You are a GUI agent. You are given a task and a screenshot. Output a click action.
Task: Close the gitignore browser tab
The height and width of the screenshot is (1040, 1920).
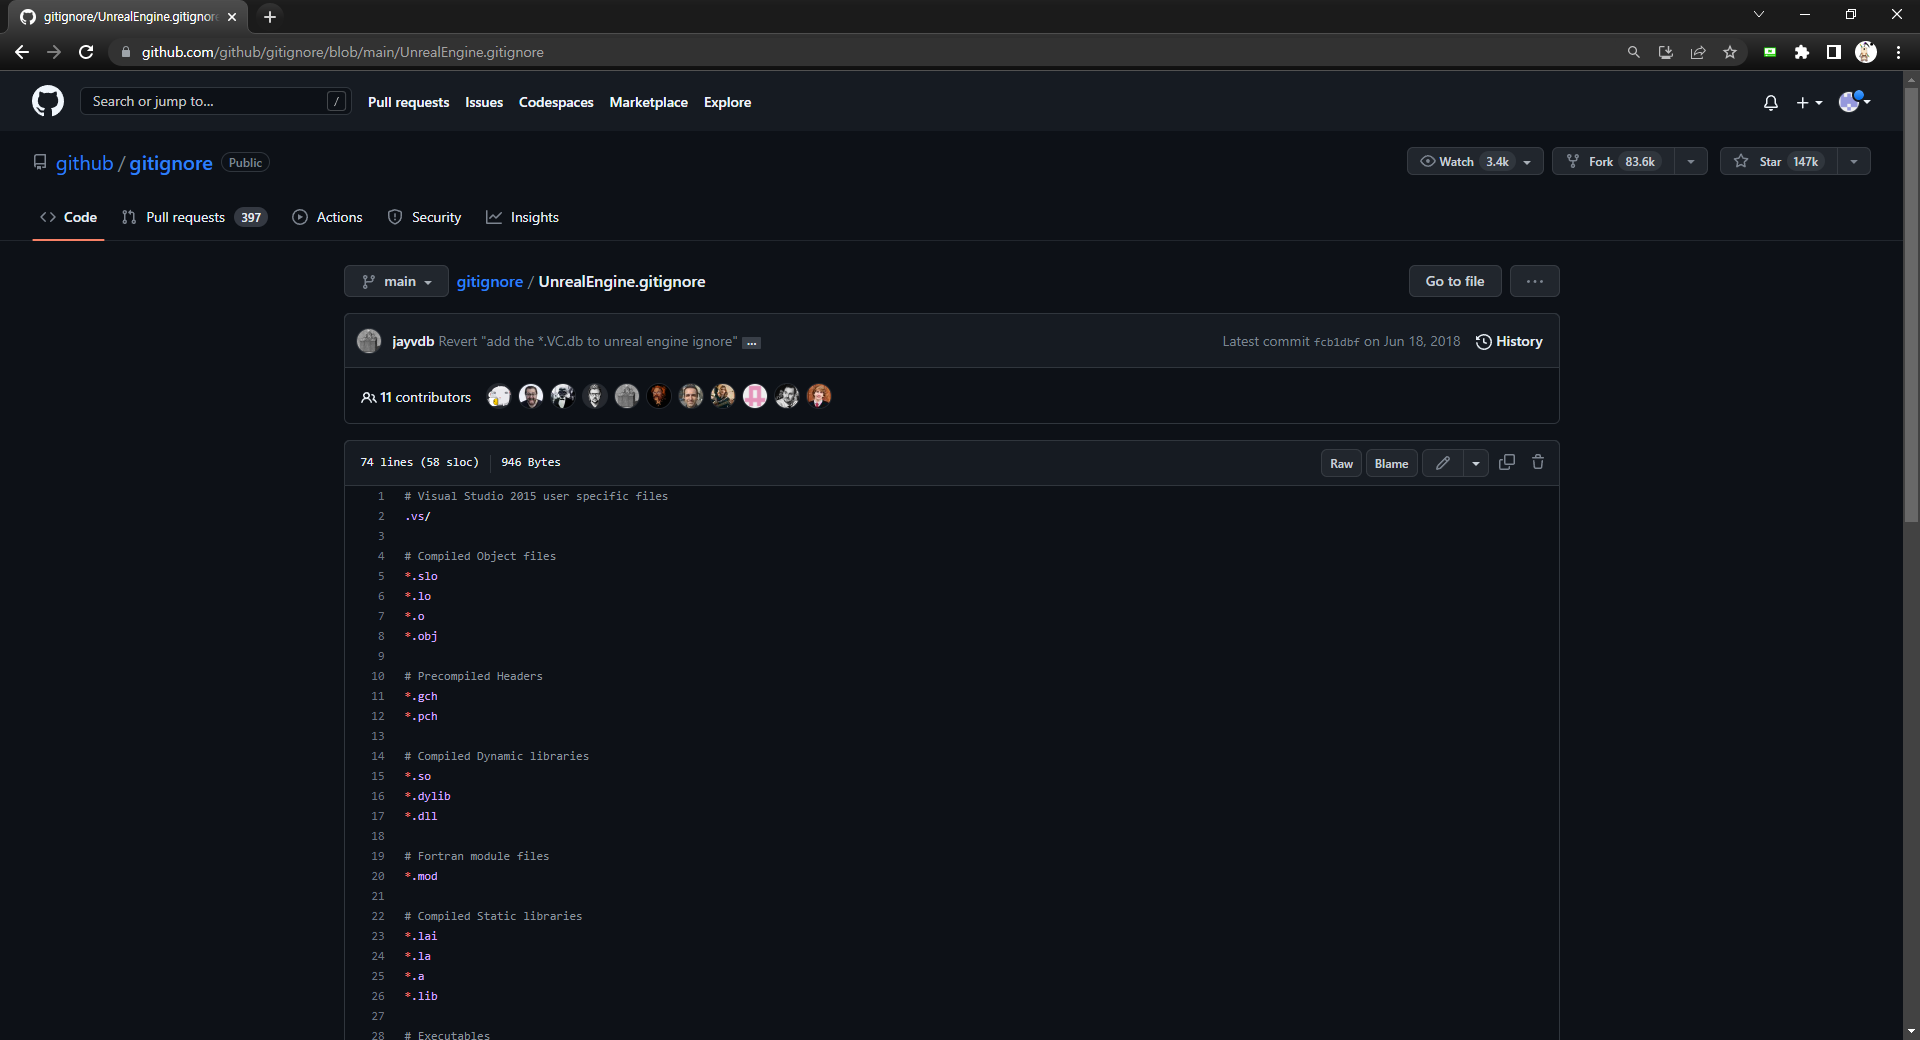(232, 17)
